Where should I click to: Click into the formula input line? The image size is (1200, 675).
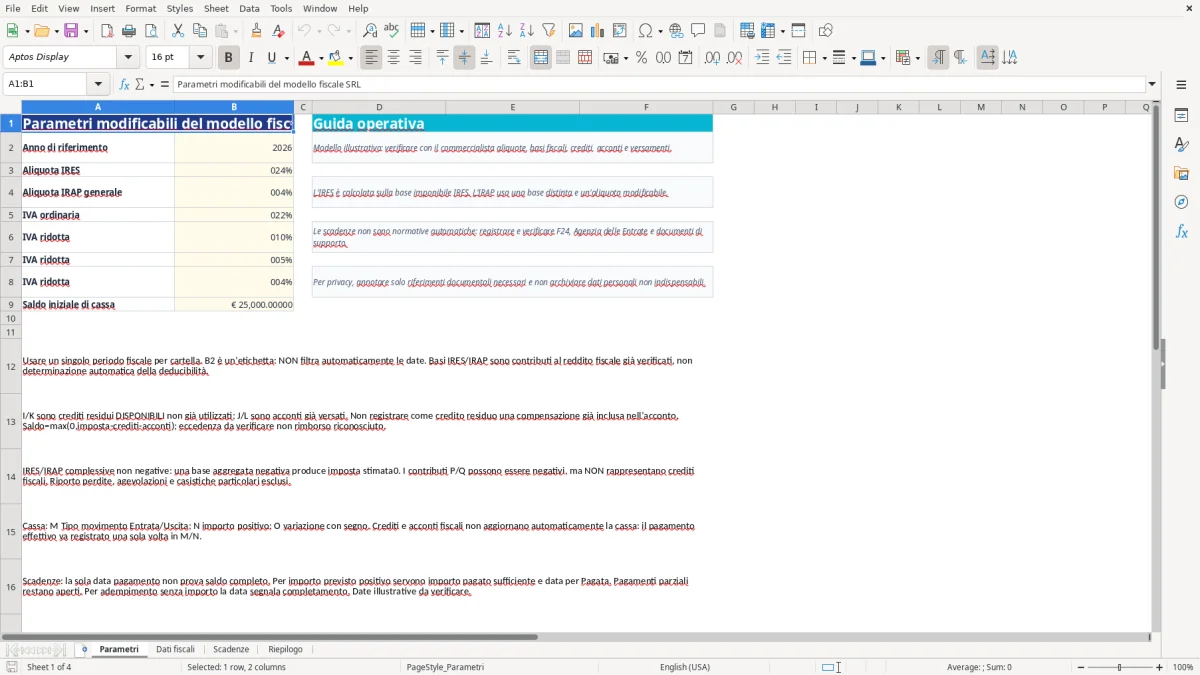(x=658, y=85)
